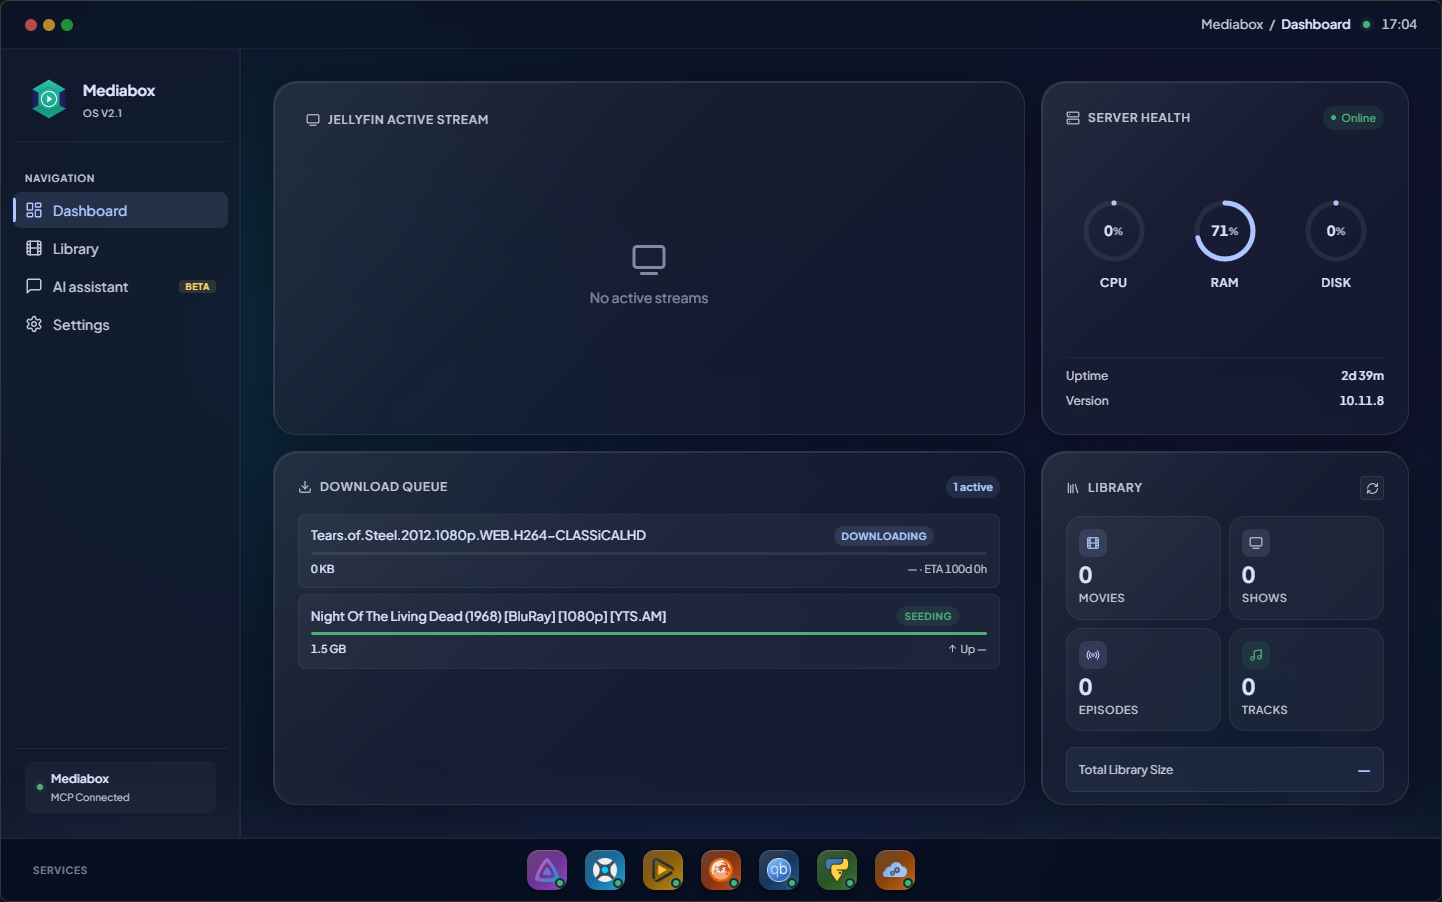Click the Mediabox MCP Connected status card
1442x902 pixels.
click(120, 787)
